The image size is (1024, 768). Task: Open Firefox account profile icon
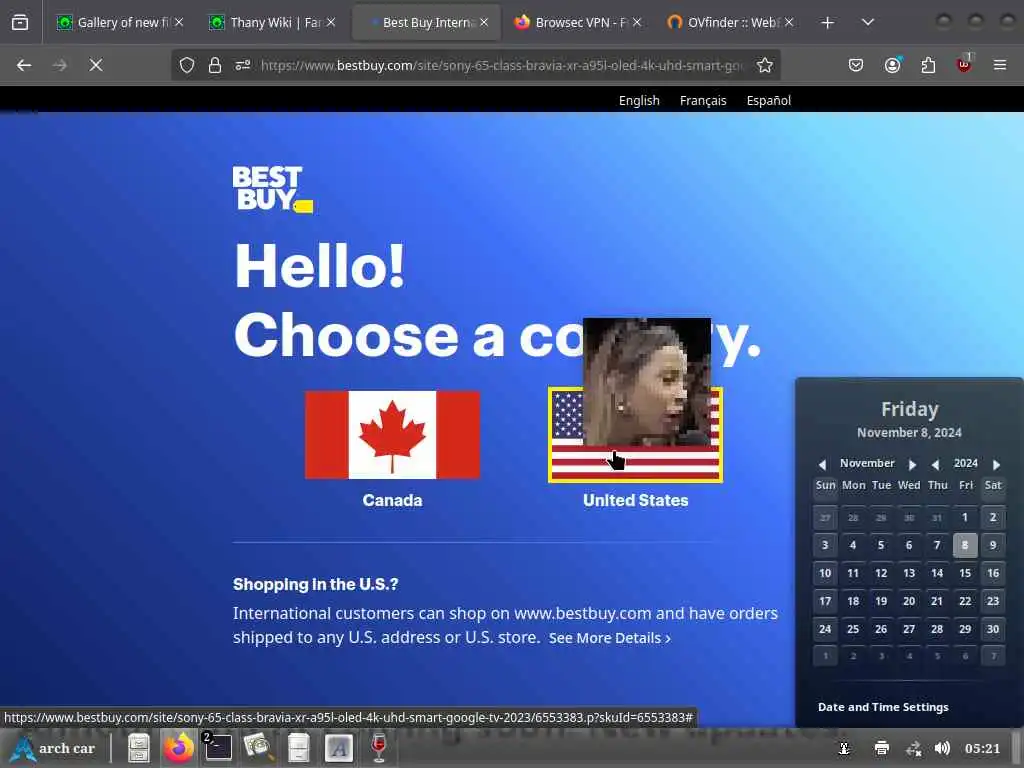892,65
